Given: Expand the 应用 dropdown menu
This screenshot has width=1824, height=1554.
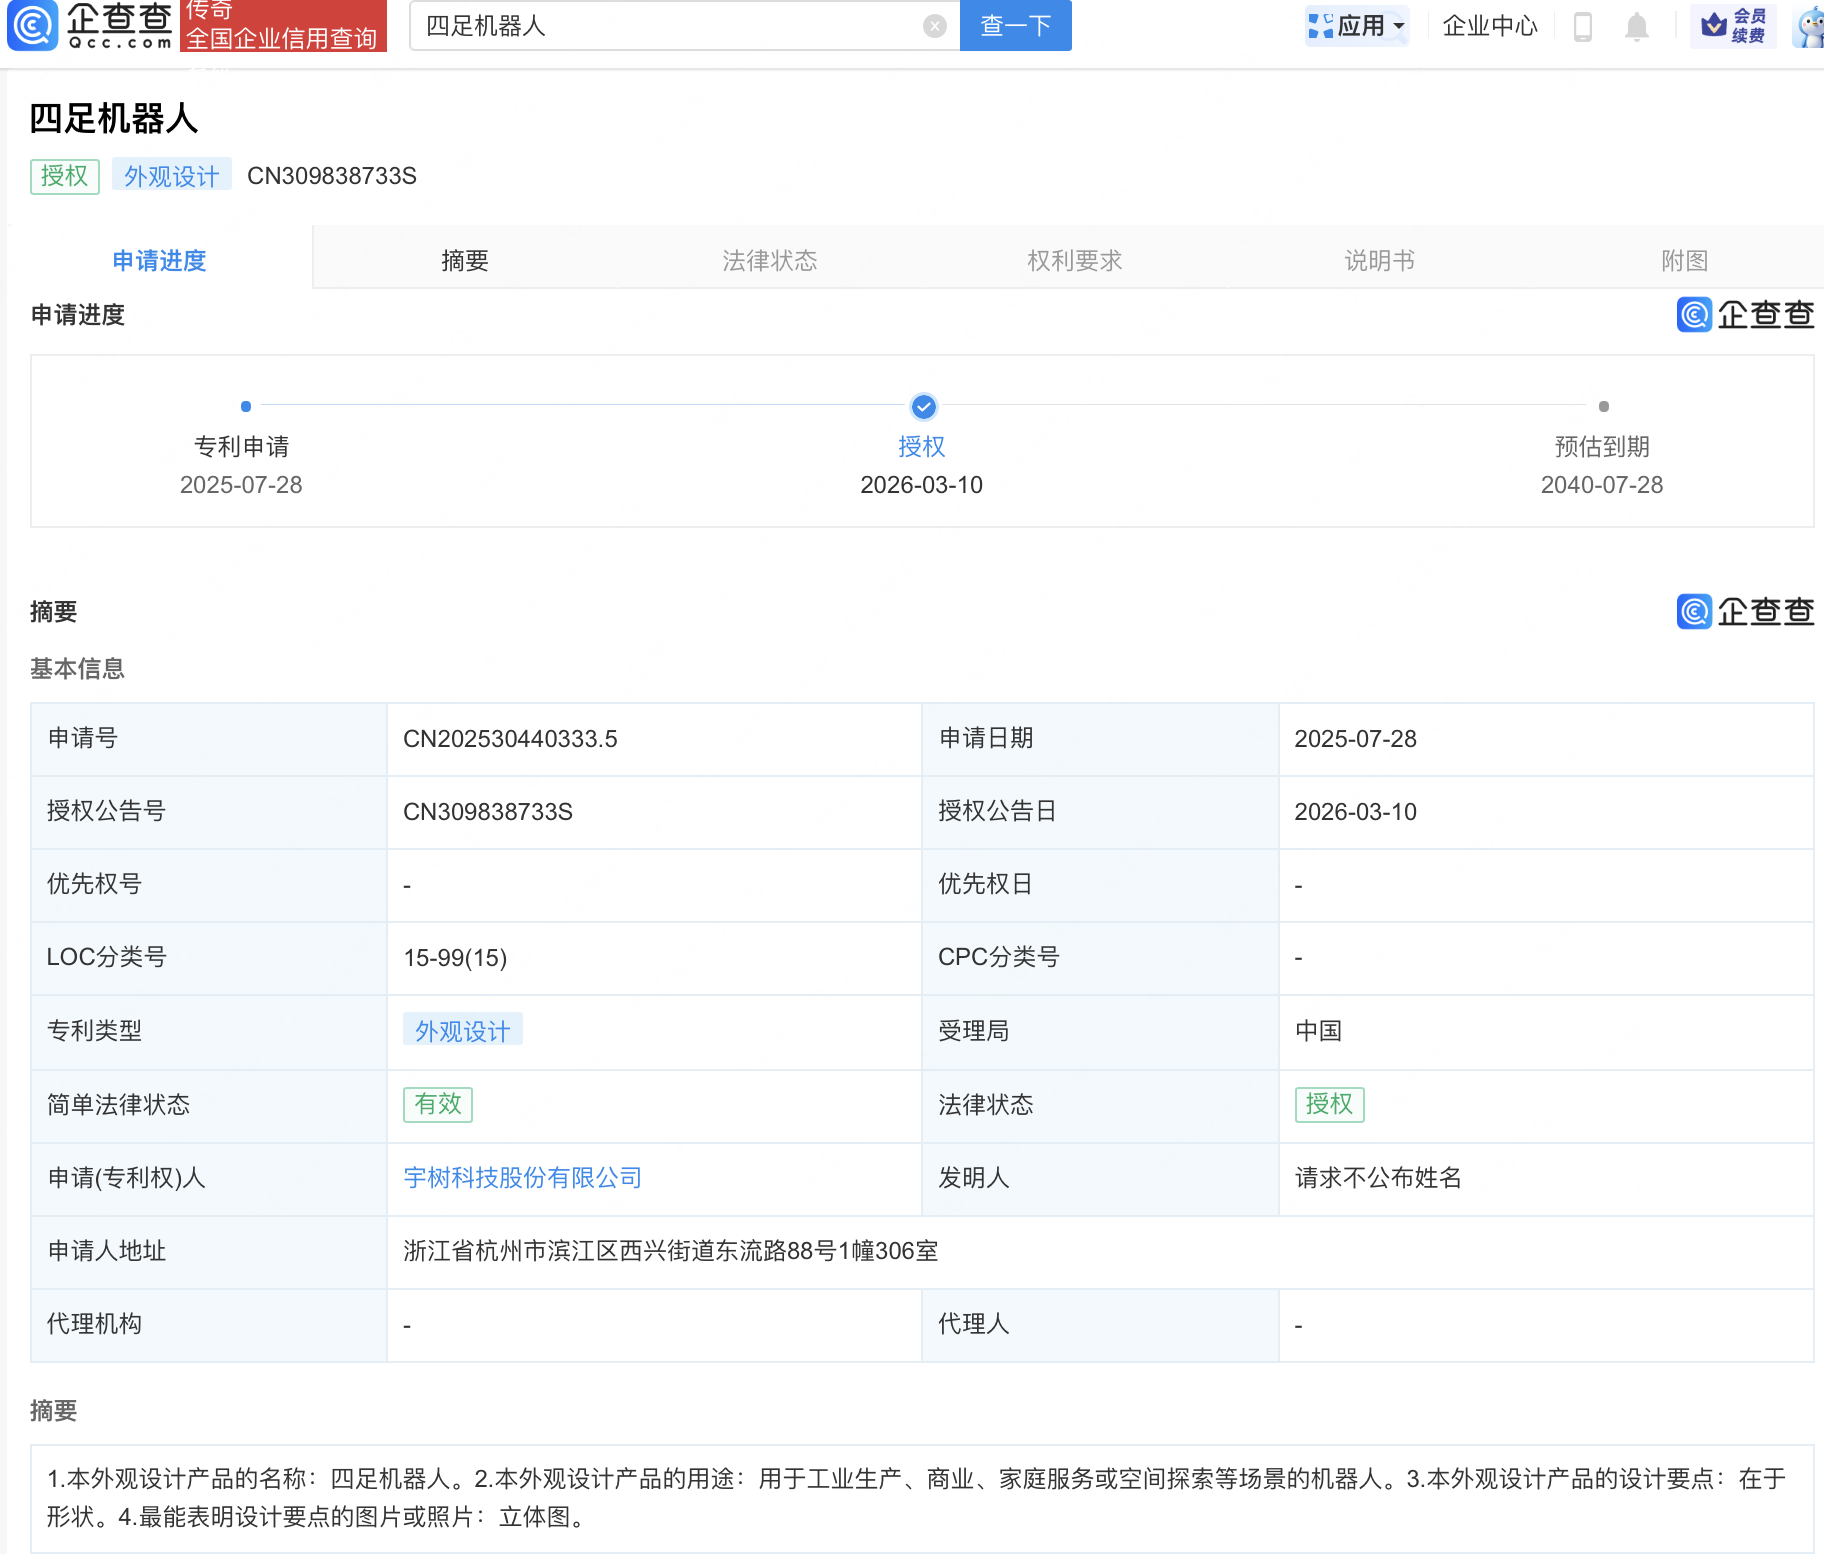Looking at the screenshot, I should tap(1358, 26).
